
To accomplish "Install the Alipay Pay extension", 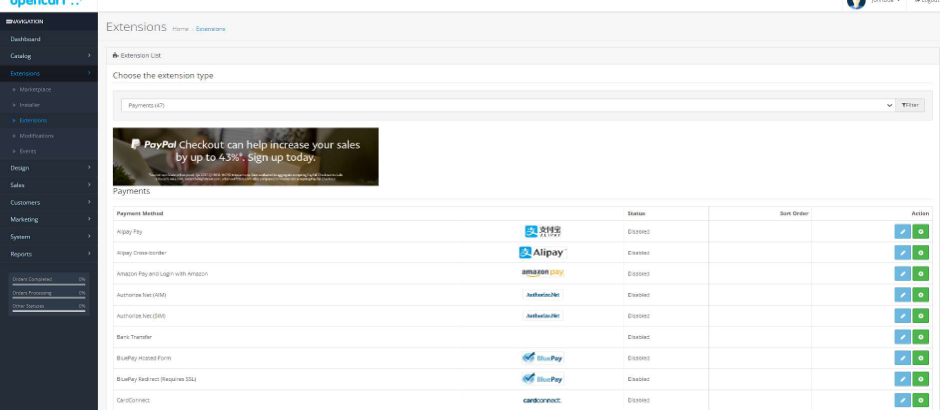I will click(x=921, y=232).
